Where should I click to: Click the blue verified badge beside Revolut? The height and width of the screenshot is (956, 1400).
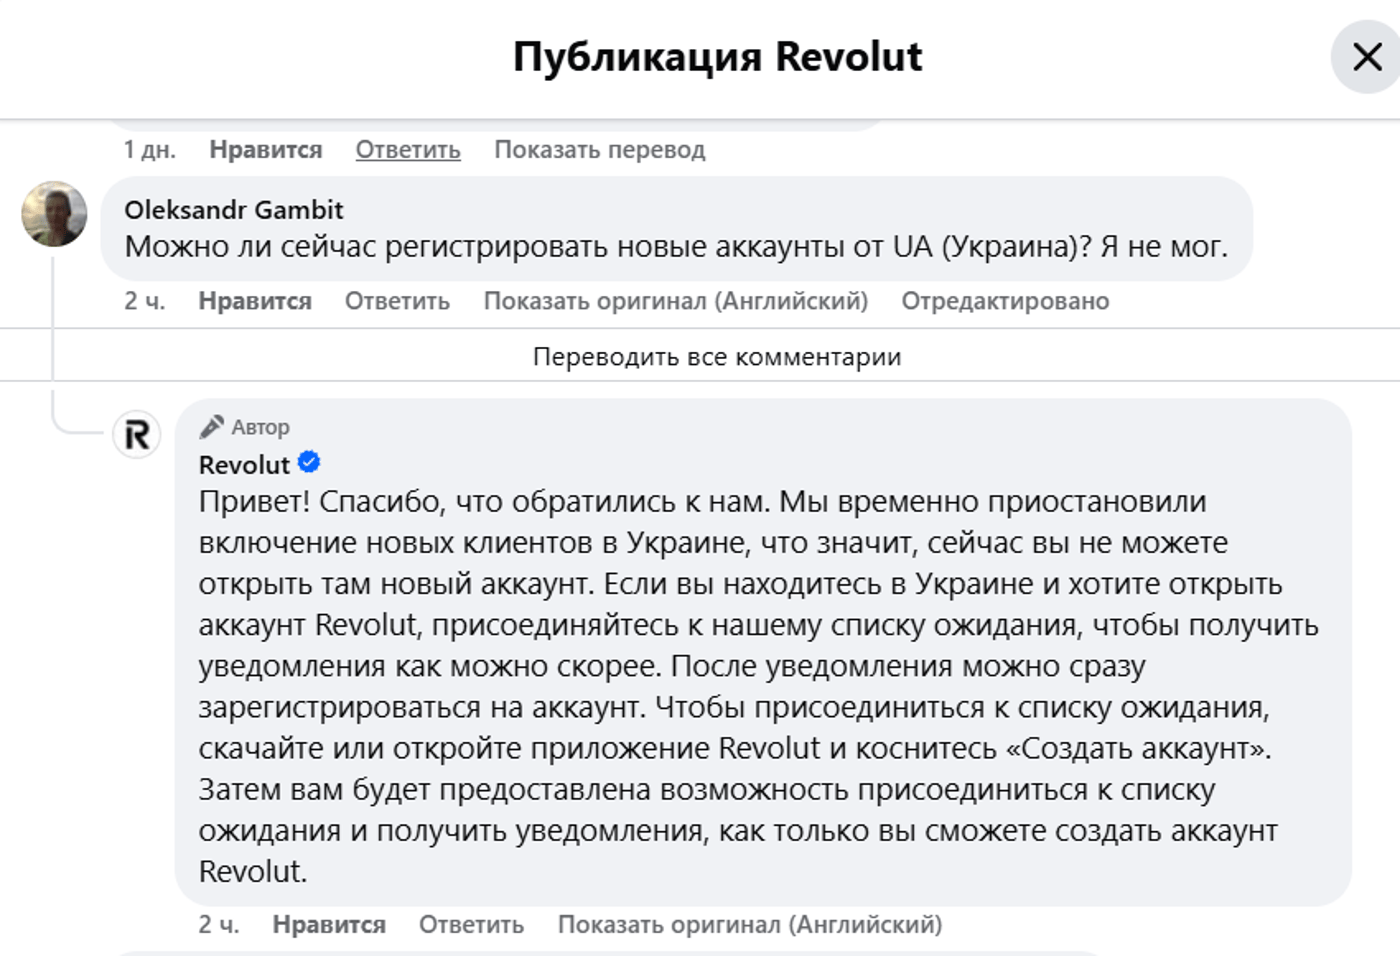pyautogui.click(x=309, y=462)
